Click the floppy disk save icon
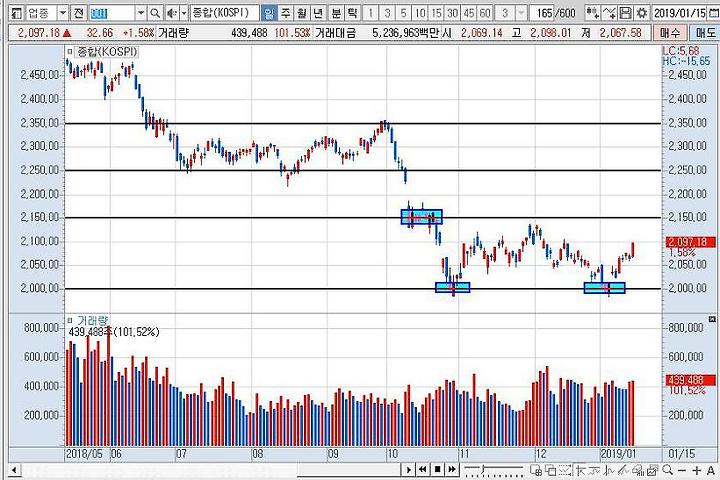 625,13
